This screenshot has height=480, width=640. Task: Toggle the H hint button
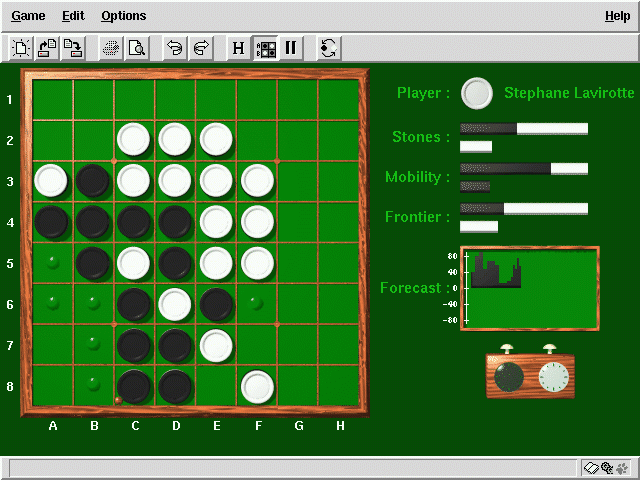click(238, 47)
